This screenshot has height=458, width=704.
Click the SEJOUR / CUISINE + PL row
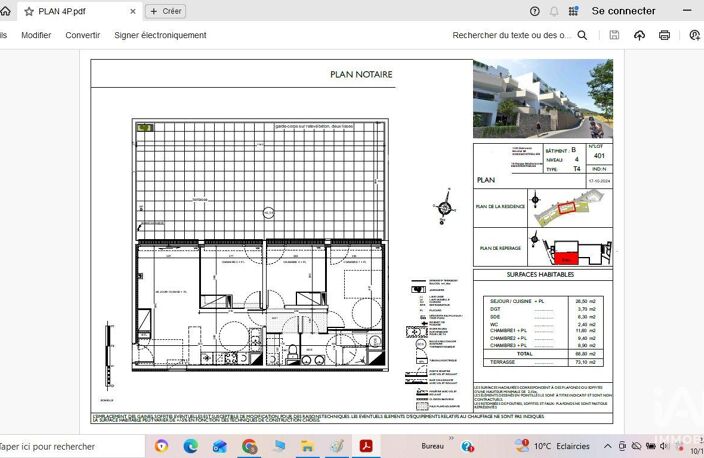click(x=543, y=301)
